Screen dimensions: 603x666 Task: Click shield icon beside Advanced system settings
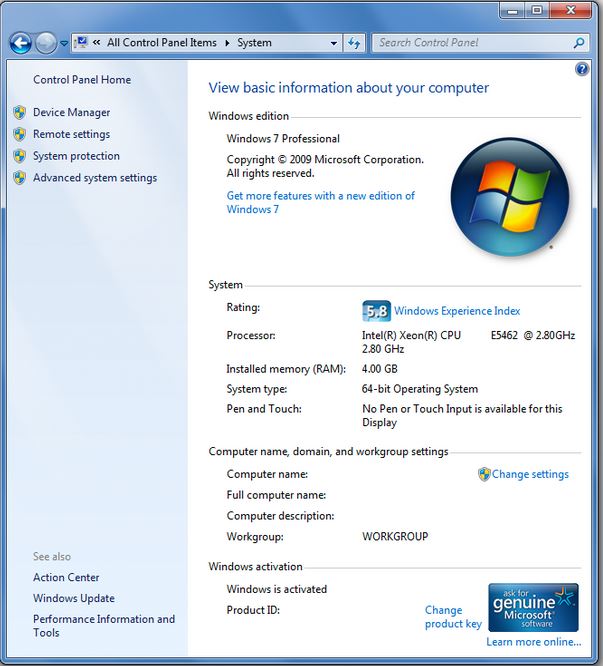(20, 178)
